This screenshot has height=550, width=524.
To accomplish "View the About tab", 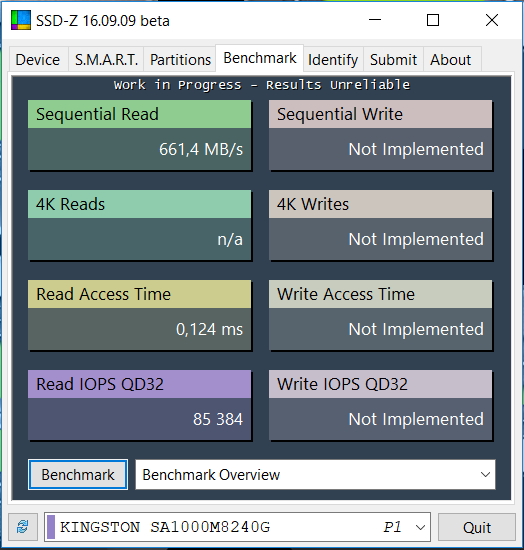I will click(x=451, y=59).
